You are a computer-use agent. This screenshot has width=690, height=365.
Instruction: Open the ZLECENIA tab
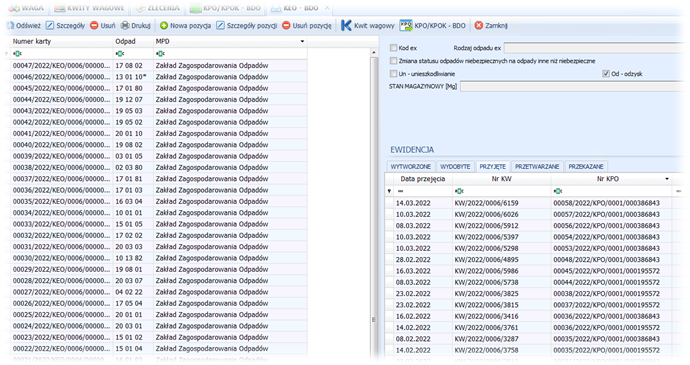pos(158,8)
